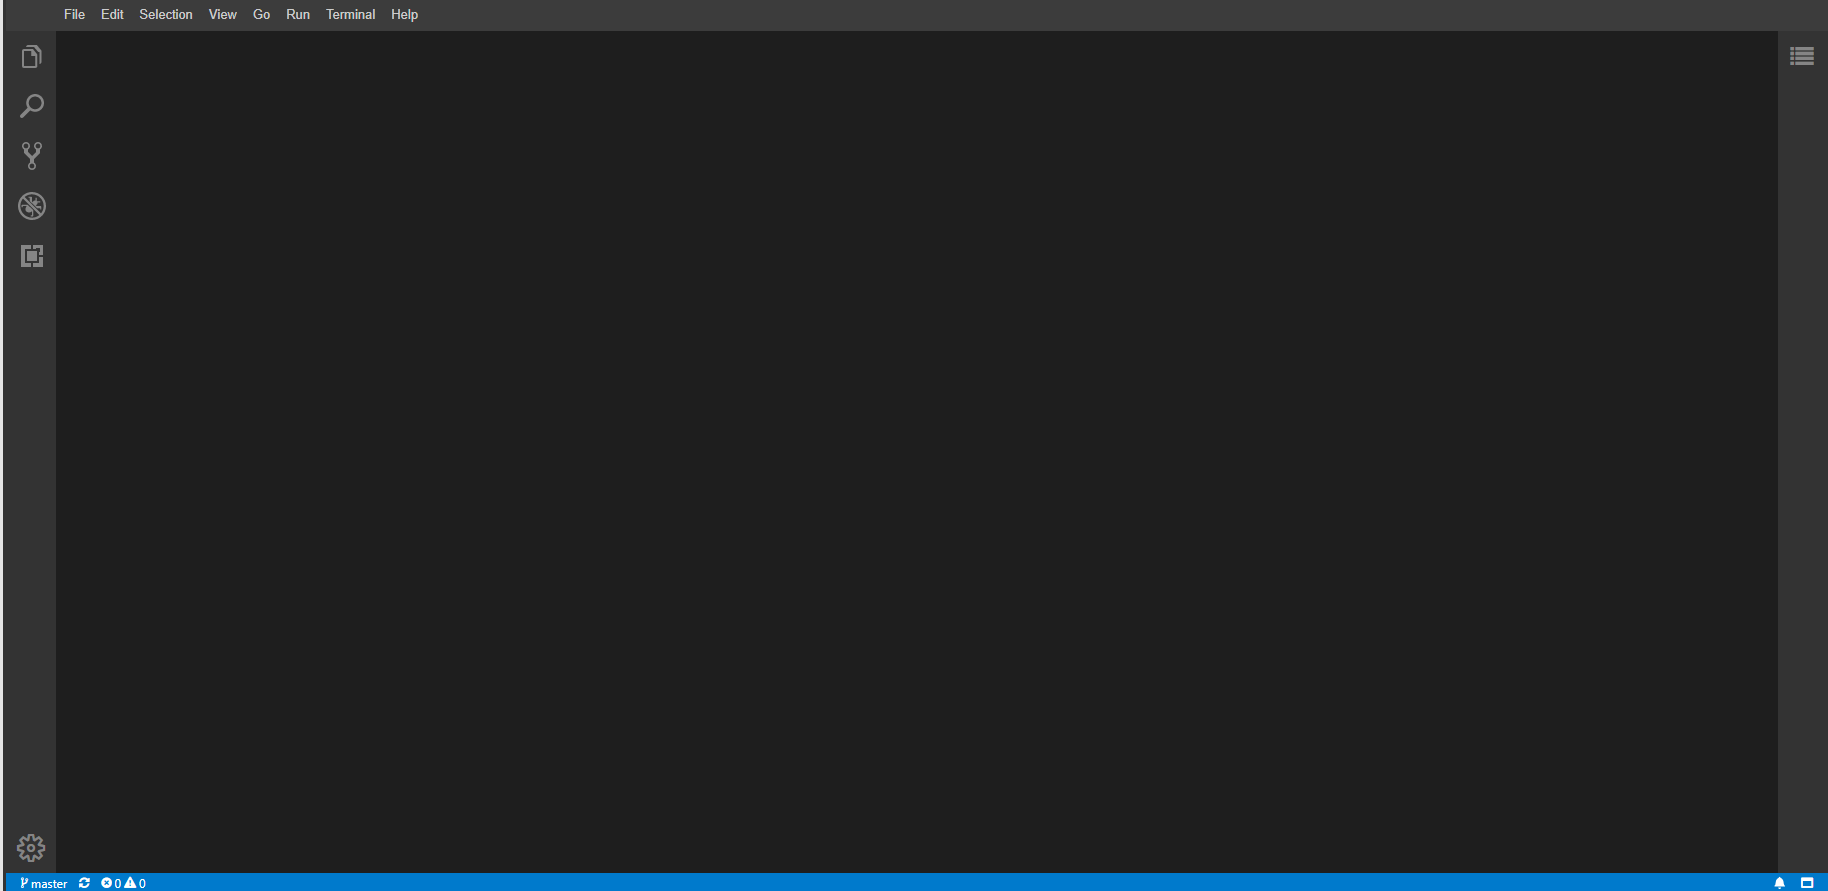Open the Go menu
Viewport: 1828px width, 891px height.
[261, 14]
